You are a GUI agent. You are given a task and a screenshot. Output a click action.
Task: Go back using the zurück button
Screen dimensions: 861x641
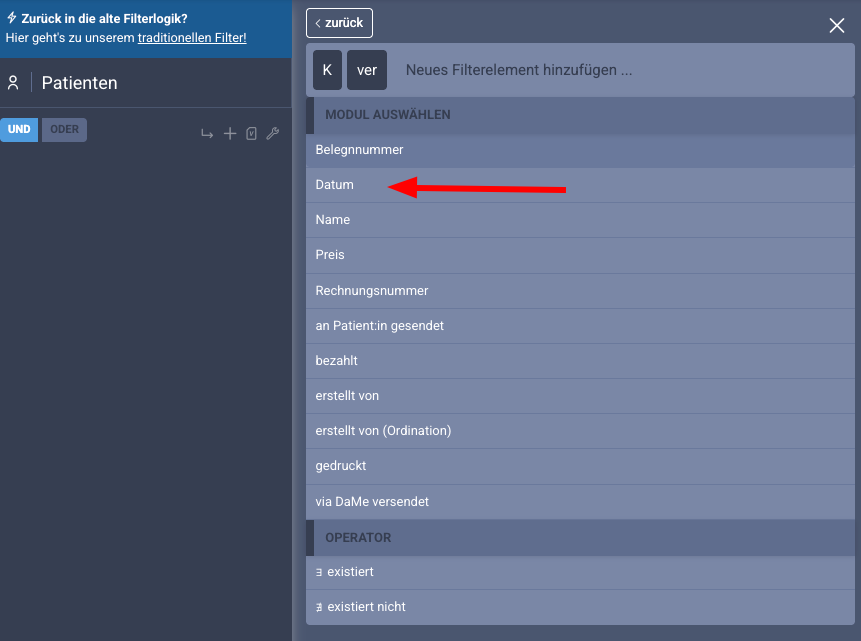pos(340,23)
